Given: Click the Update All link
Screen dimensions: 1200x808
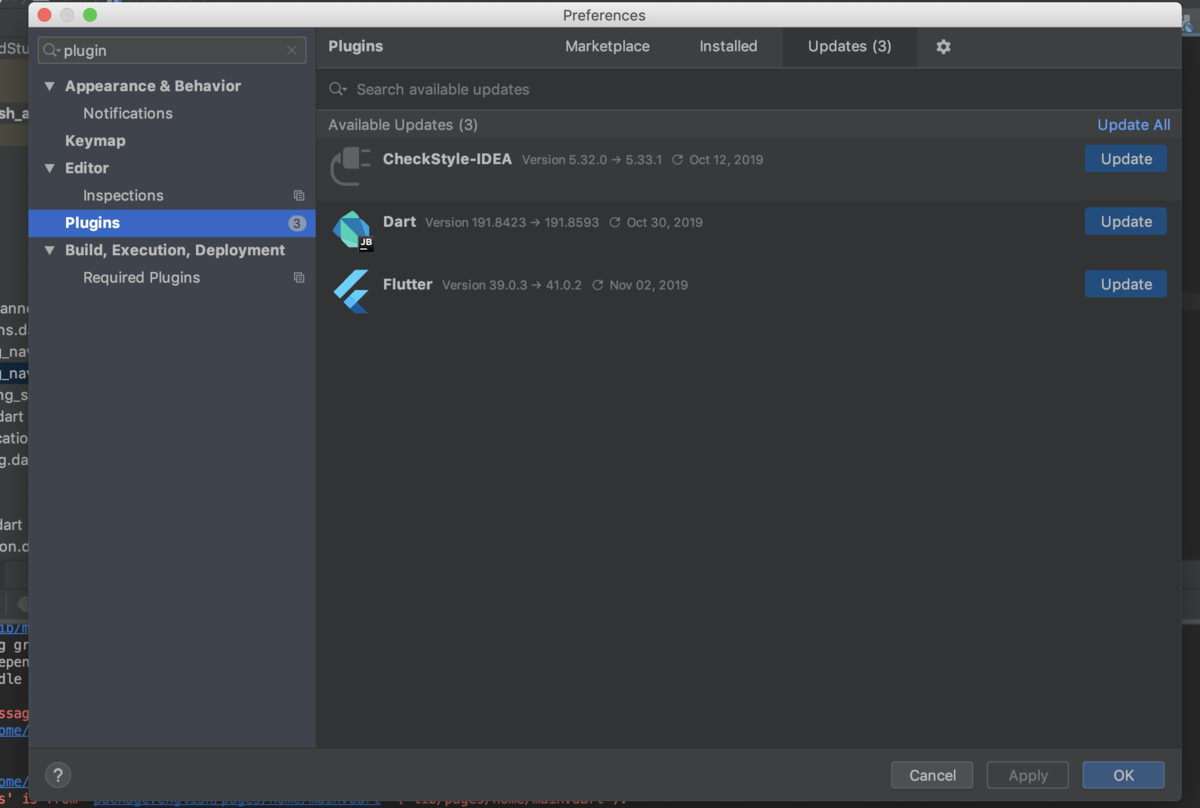Looking at the screenshot, I should pos(1133,125).
